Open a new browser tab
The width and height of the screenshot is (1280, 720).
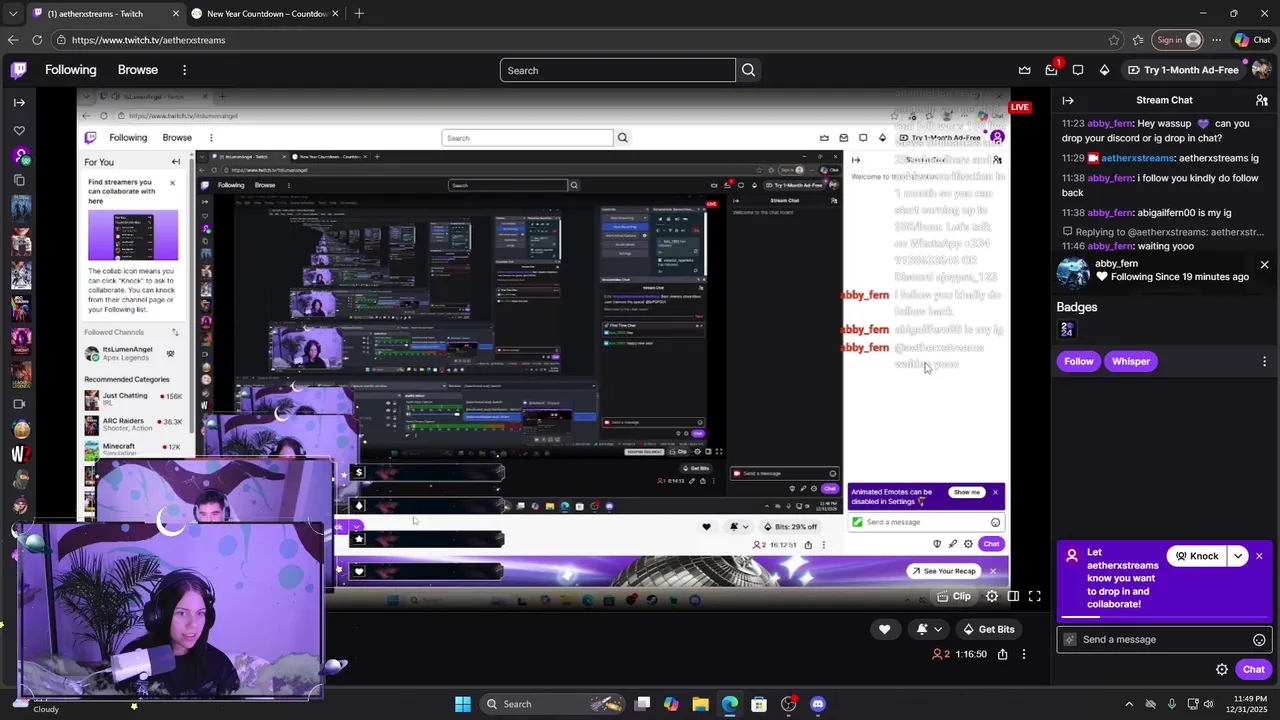coord(359,14)
